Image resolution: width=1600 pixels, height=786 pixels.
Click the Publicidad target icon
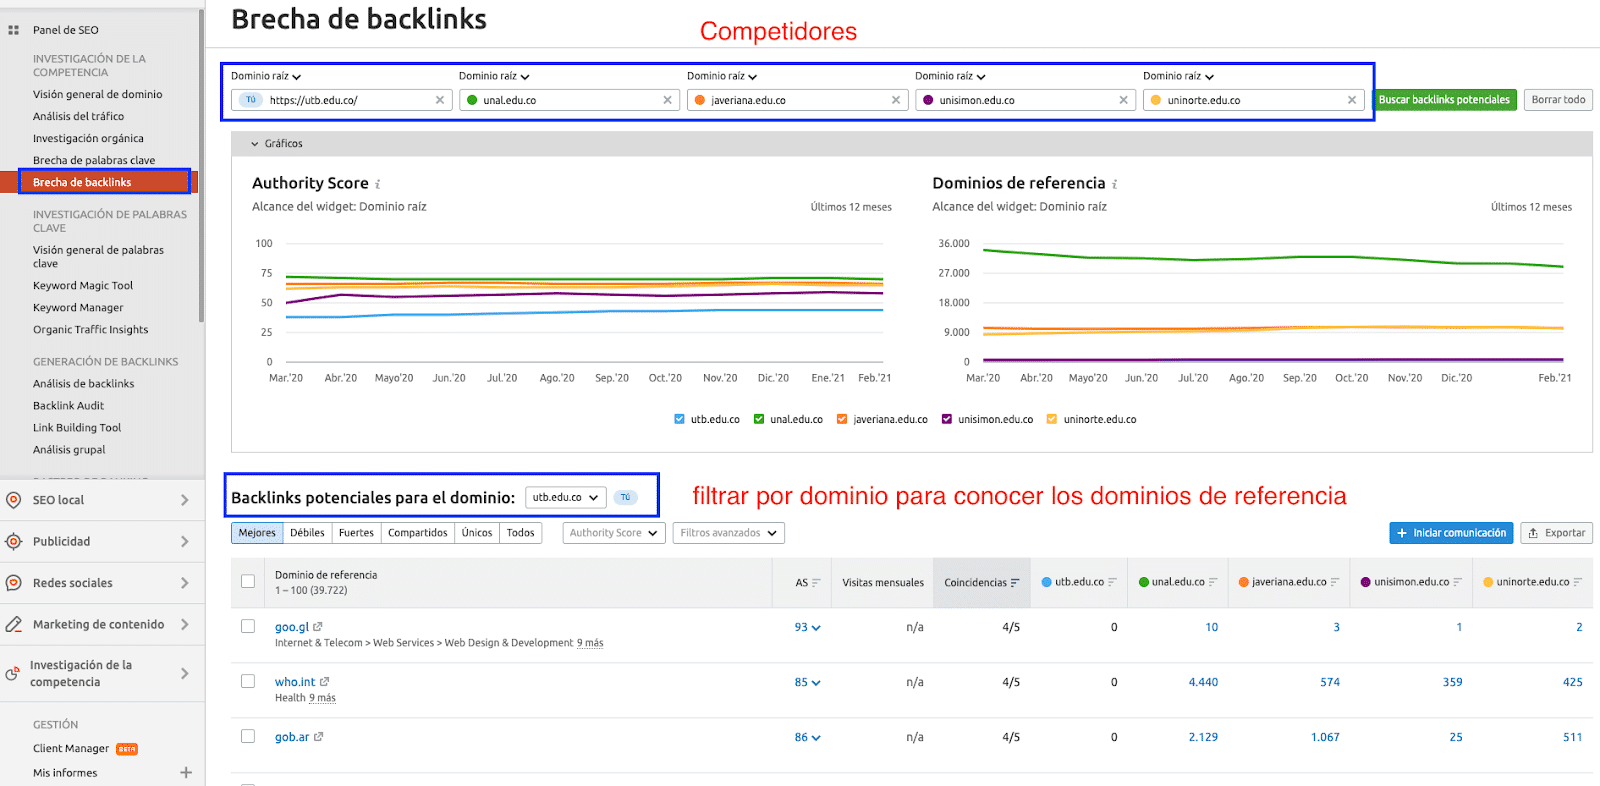tap(14, 541)
